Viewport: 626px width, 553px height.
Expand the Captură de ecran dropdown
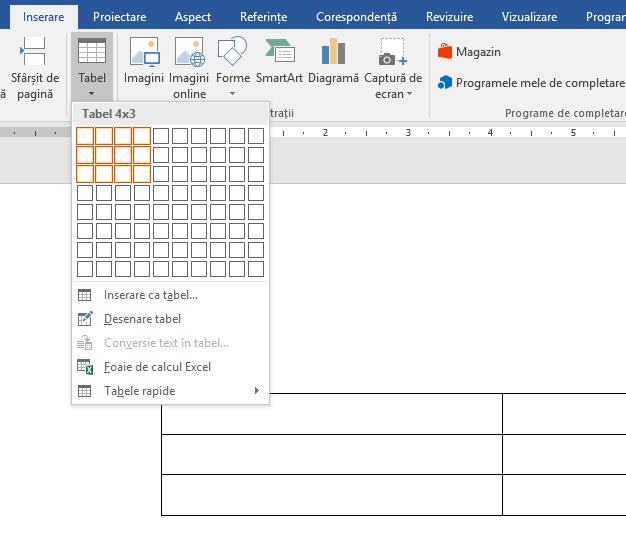click(393, 68)
